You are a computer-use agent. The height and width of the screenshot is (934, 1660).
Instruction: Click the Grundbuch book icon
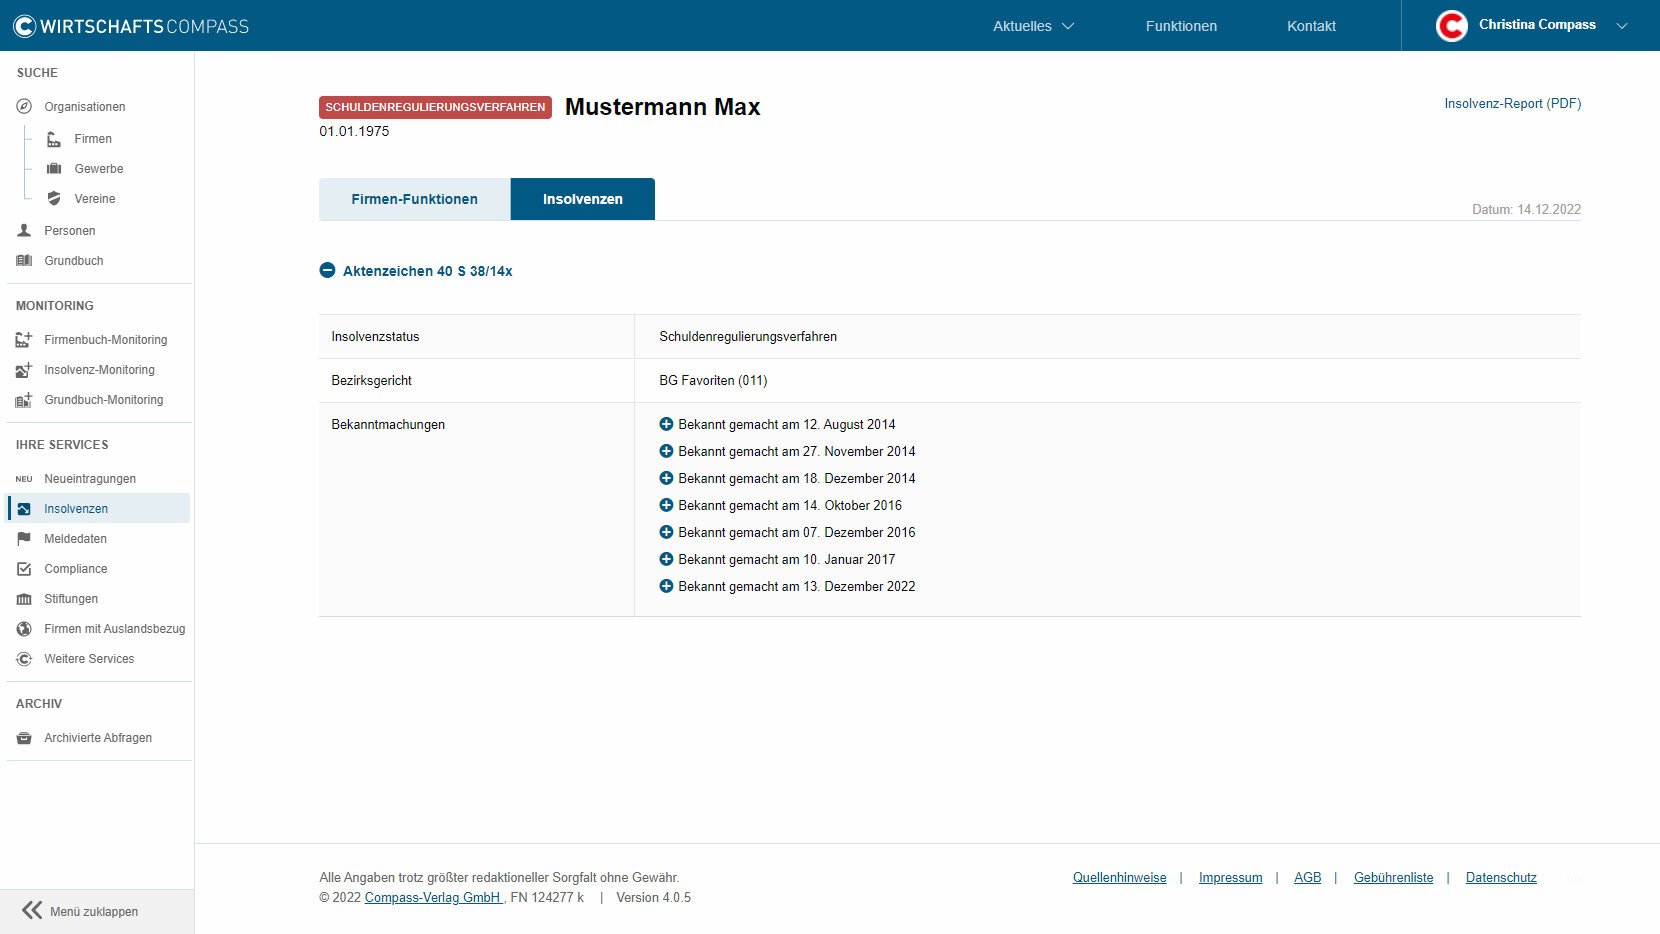click(x=24, y=261)
